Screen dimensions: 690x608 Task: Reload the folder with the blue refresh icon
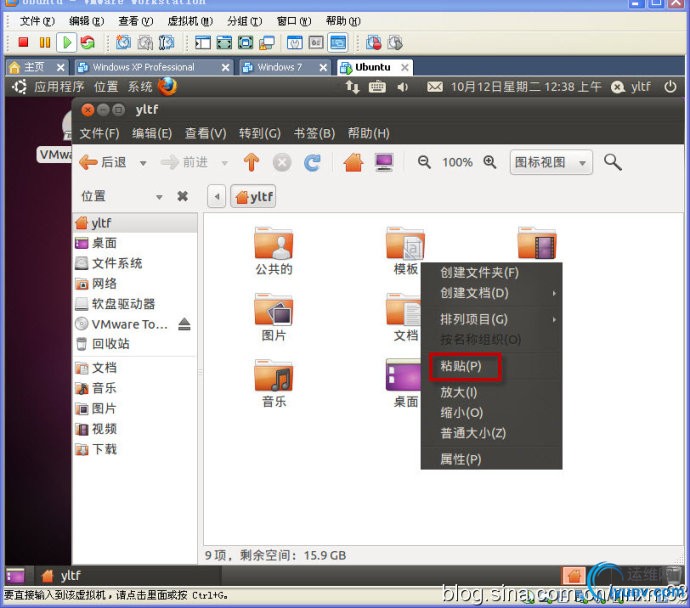312,163
